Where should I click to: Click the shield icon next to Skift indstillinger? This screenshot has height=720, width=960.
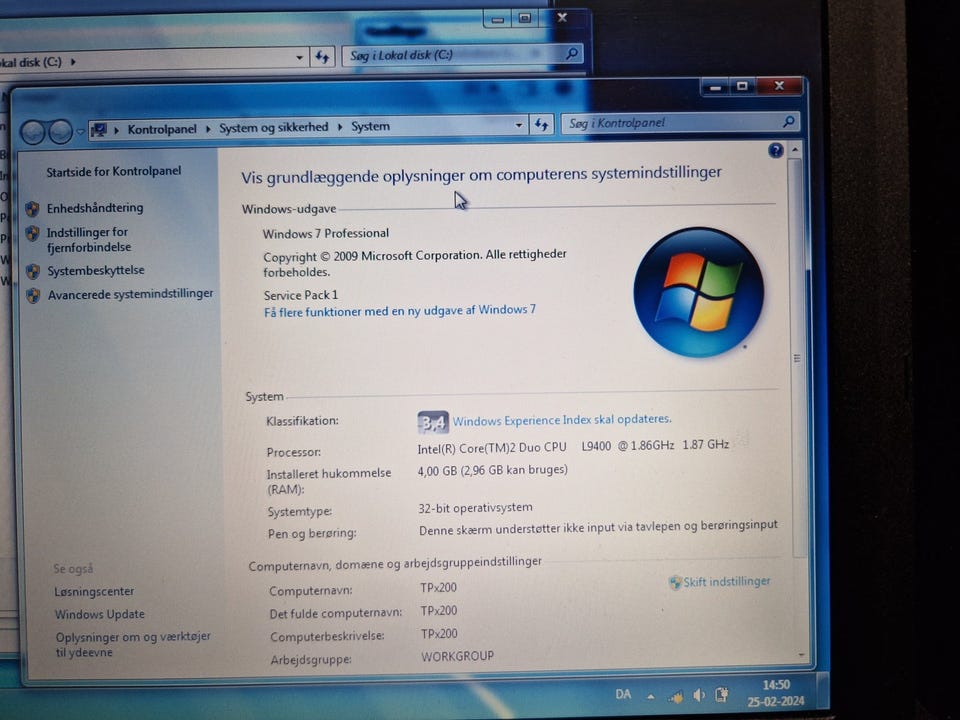(675, 582)
